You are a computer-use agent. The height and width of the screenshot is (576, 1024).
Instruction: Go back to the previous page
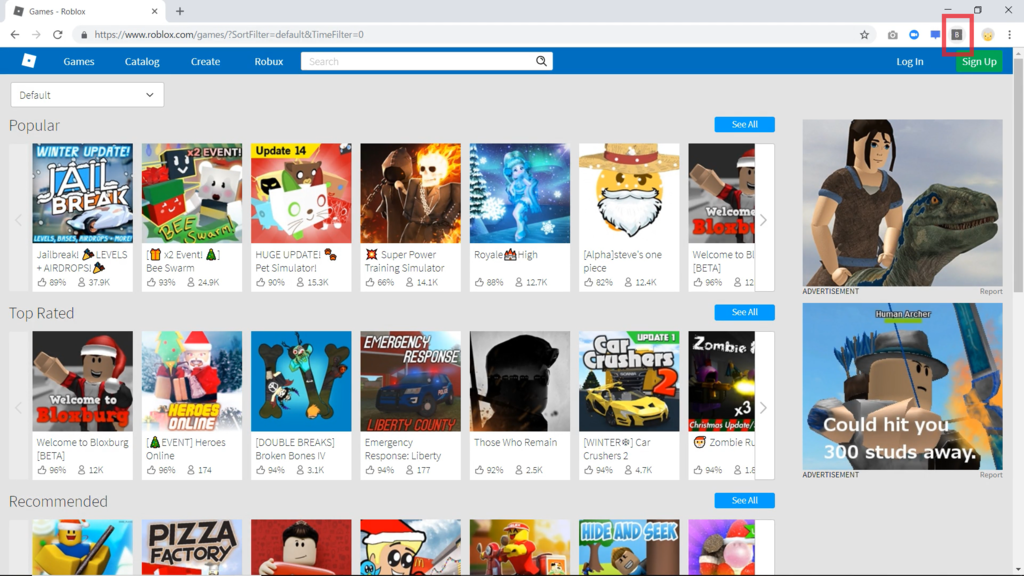tap(14, 35)
